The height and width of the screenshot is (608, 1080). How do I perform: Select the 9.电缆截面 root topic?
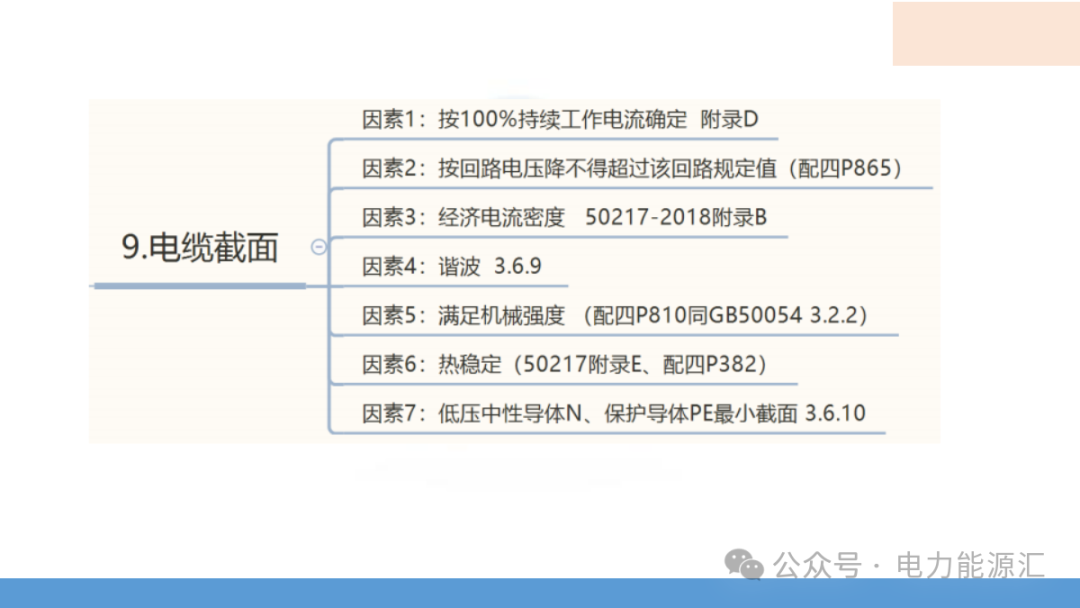point(200,247)
